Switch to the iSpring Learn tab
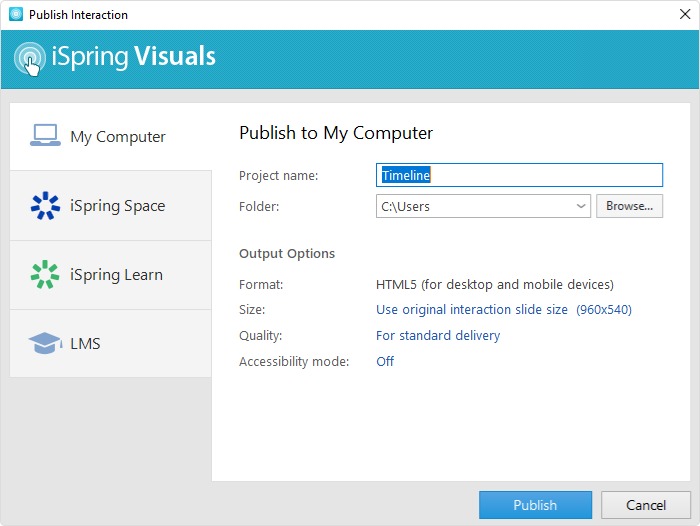This screenshot has height=526, width=700. click(x=116, y=275)
